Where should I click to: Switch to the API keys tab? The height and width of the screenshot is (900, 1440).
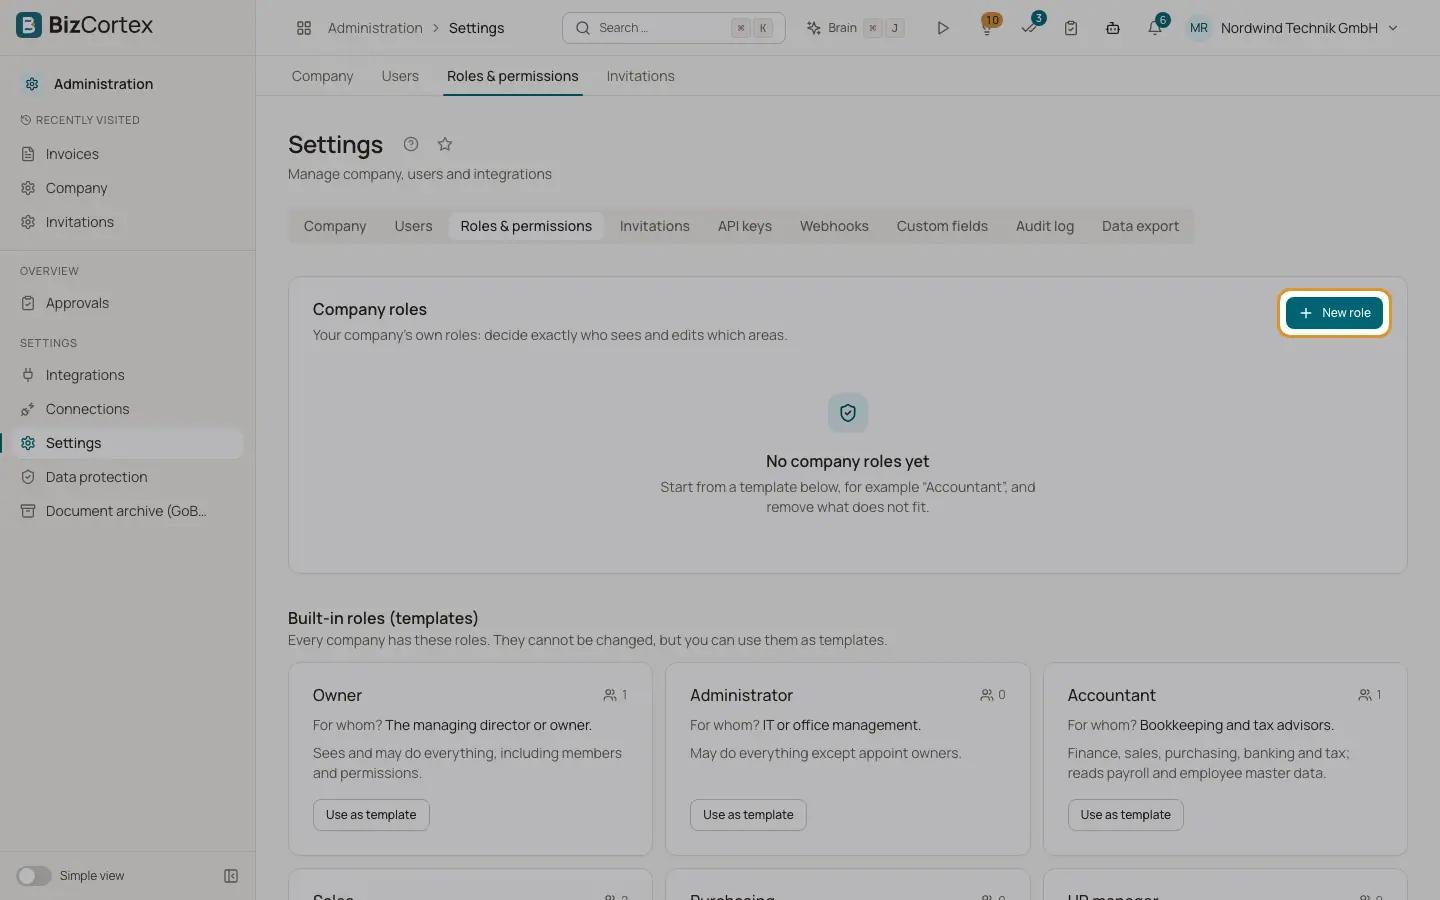point(745,226)
